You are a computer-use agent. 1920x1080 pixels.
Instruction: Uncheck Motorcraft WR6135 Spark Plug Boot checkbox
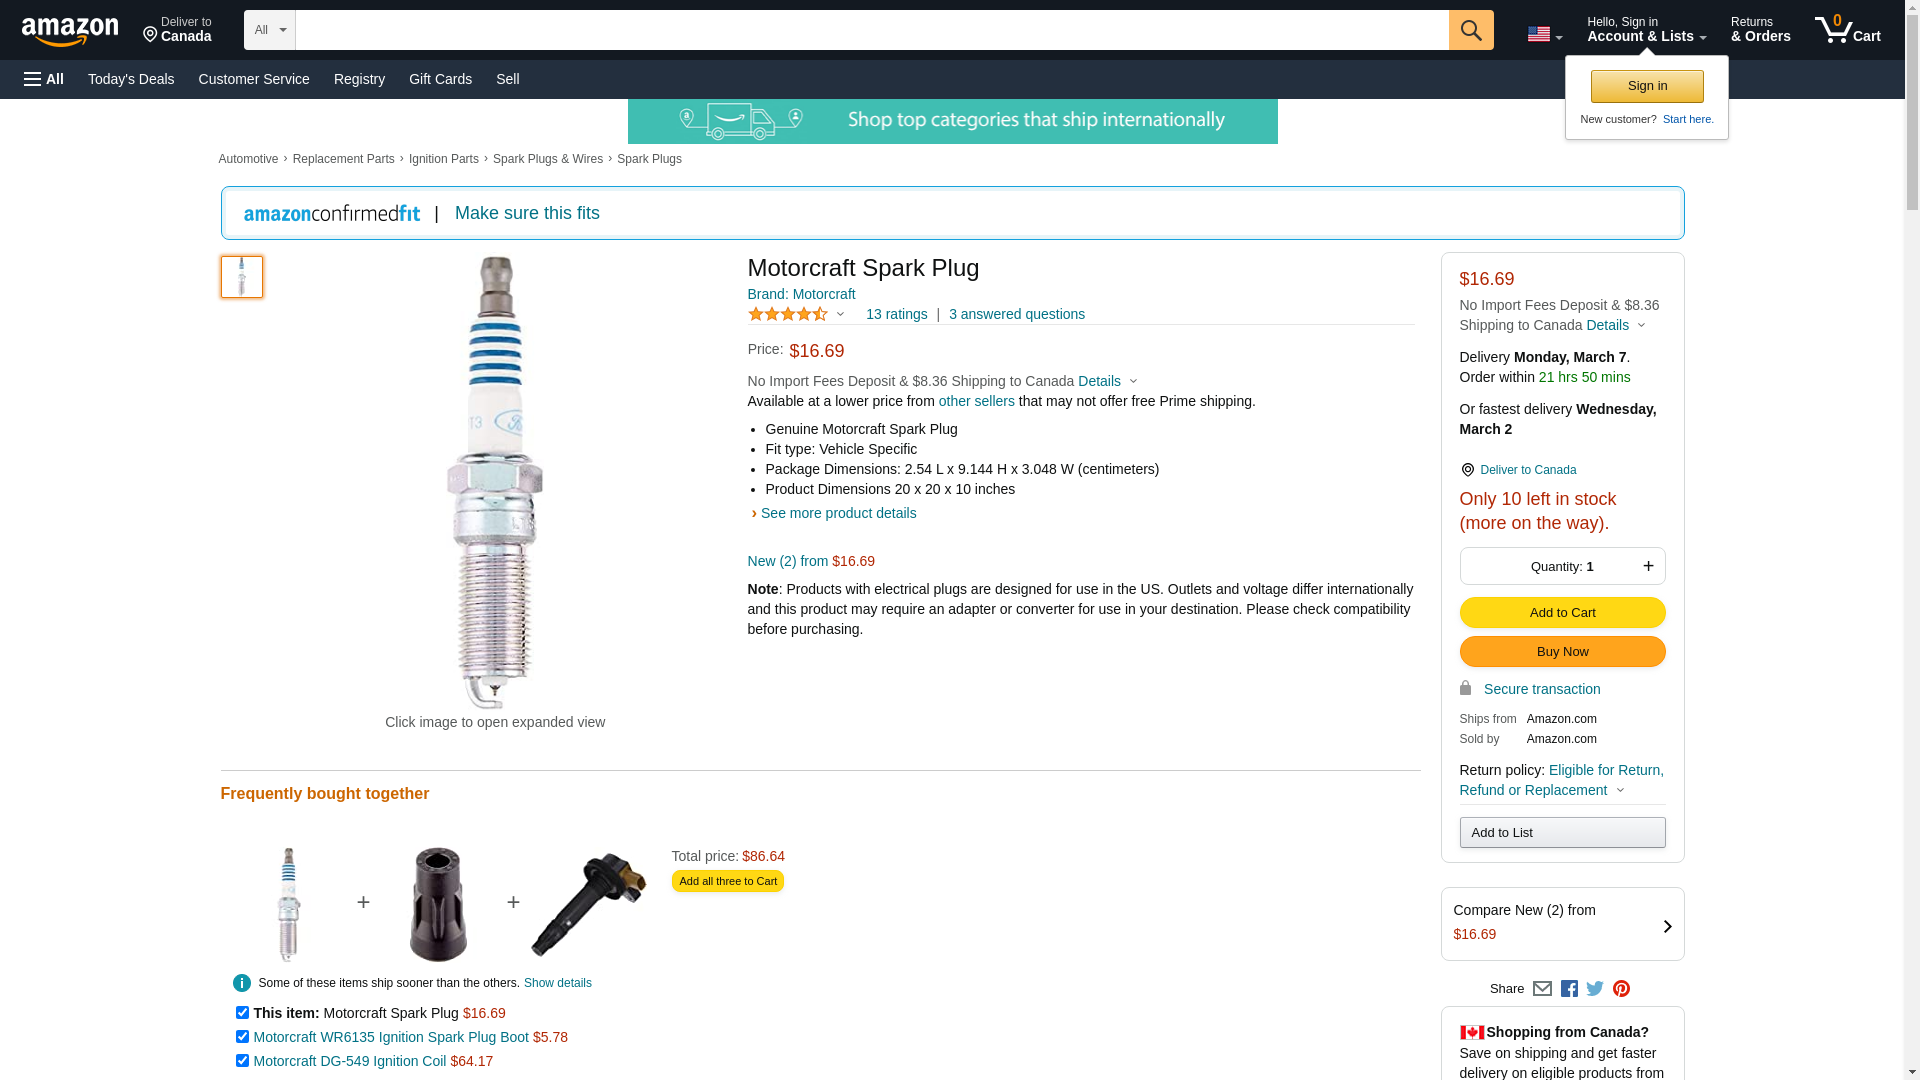click(x=242, y=1037)
